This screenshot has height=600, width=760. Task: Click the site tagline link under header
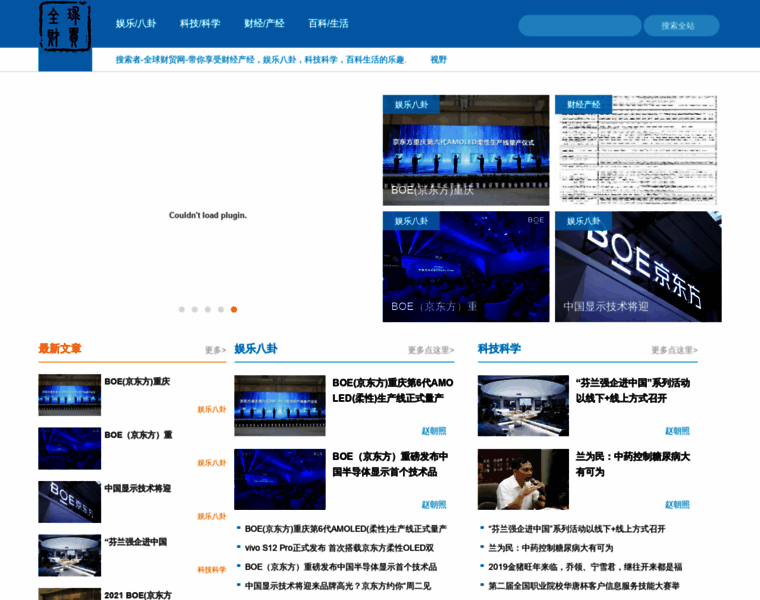coord(261,60)
